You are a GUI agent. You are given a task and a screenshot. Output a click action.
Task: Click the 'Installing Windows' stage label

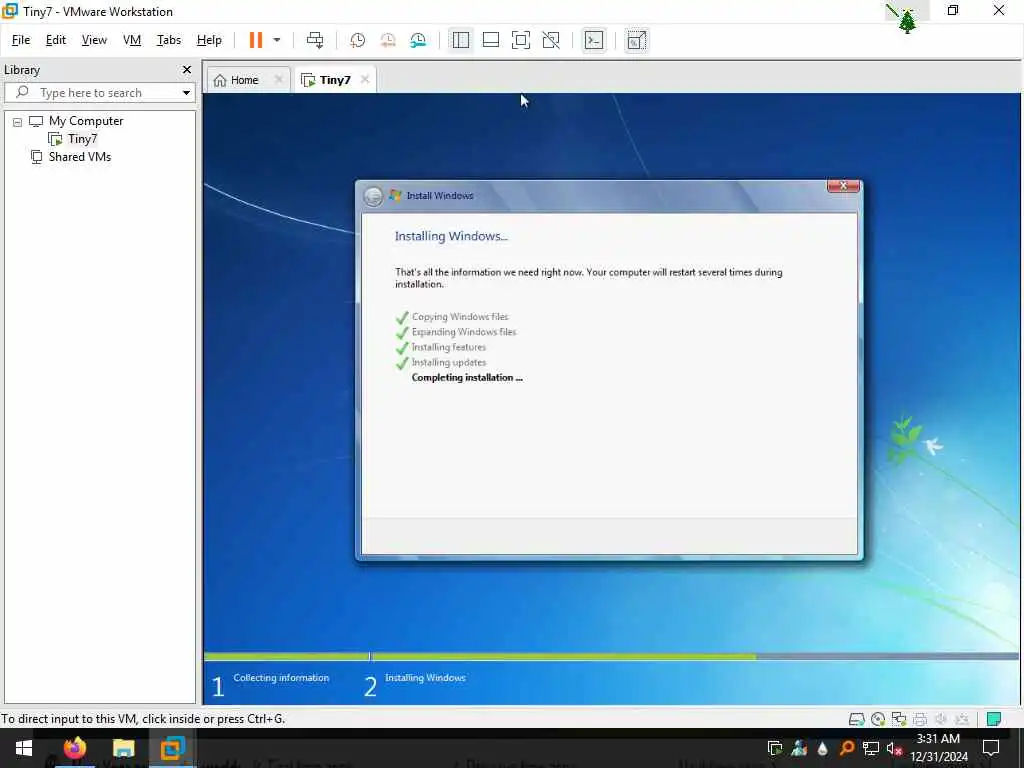(x=425, y=678)
